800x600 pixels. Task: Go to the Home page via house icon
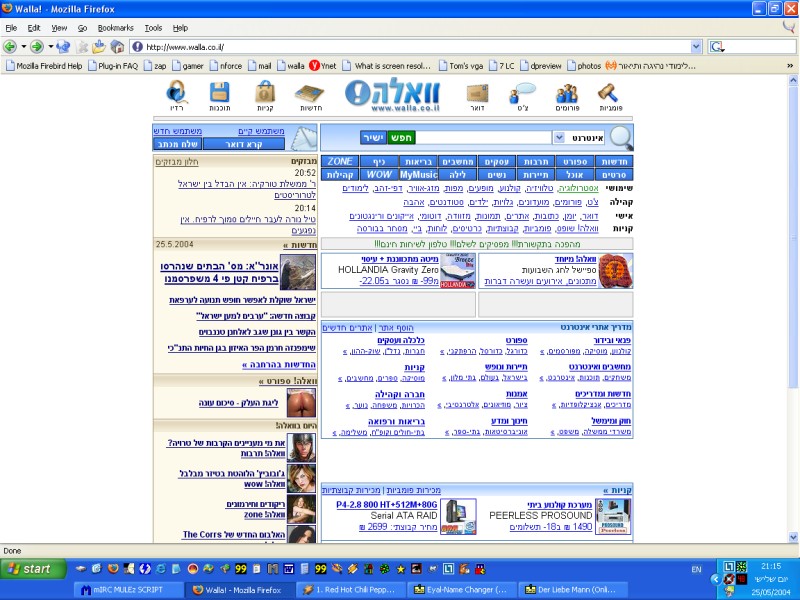117,47
